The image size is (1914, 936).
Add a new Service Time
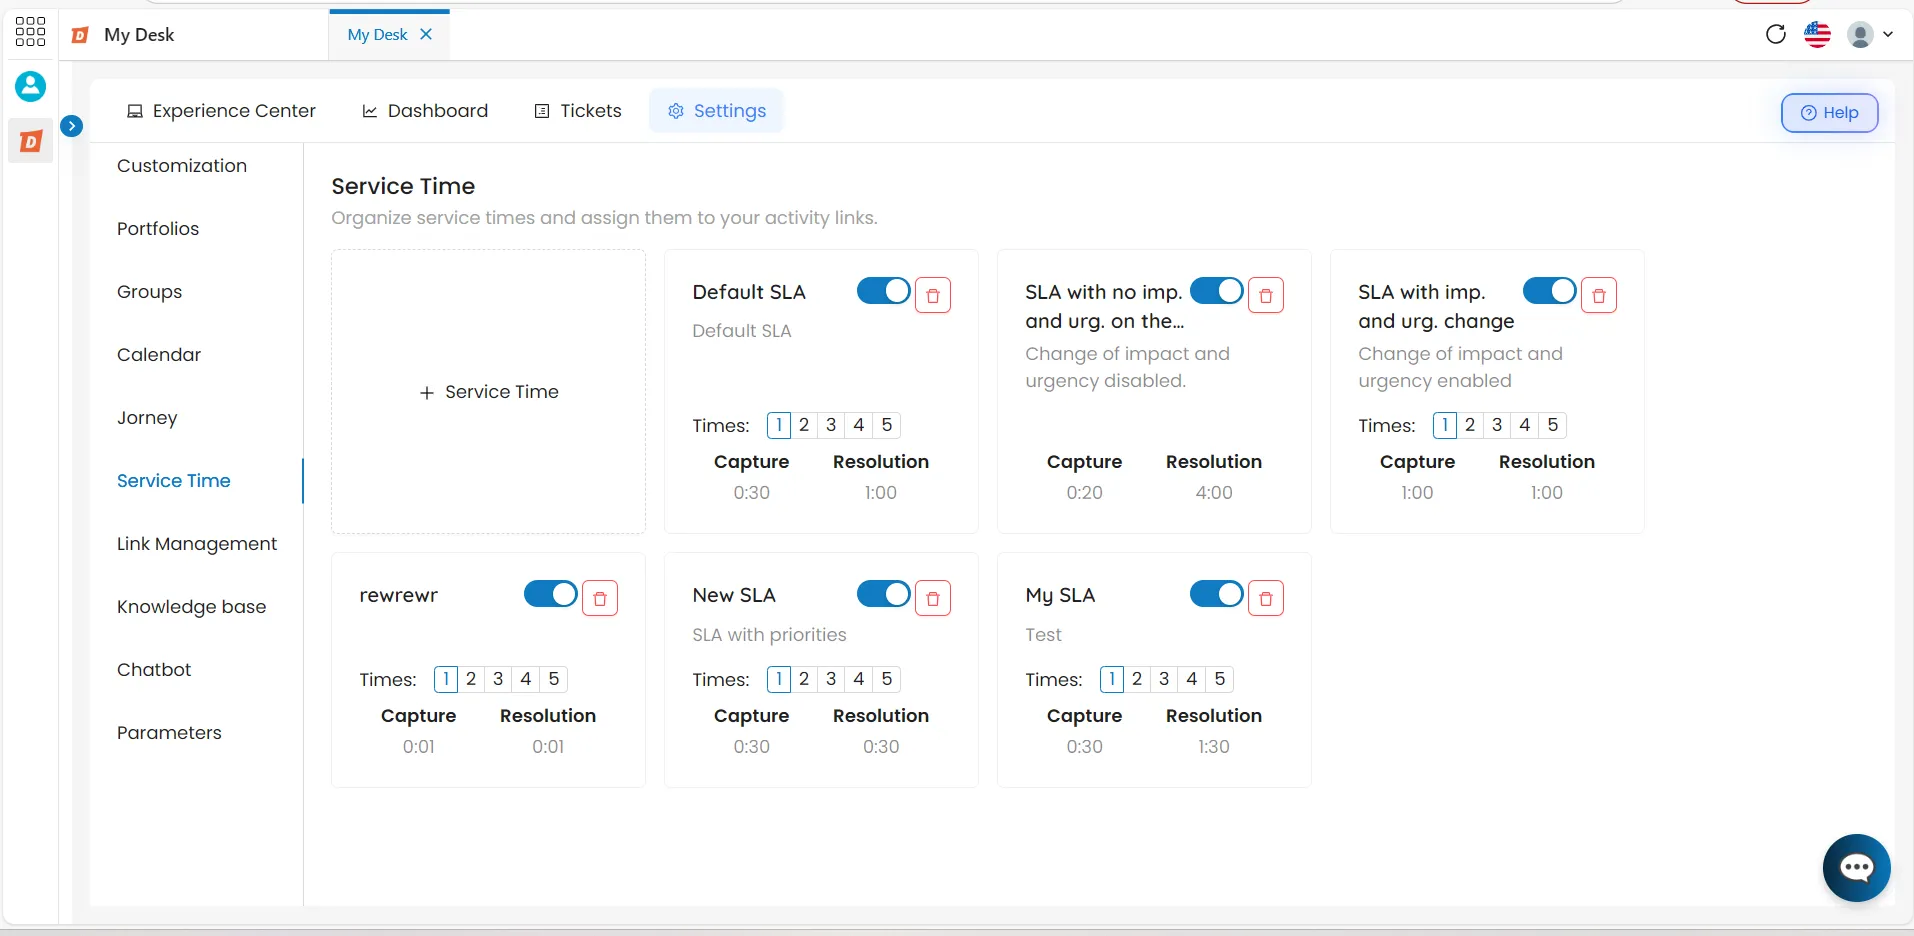[x=488, y=392]
